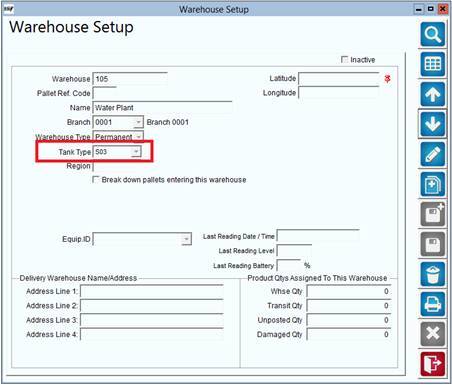452x385 pixels.
Task: Expand the Branch dropdown
Action: click(138, 122)
